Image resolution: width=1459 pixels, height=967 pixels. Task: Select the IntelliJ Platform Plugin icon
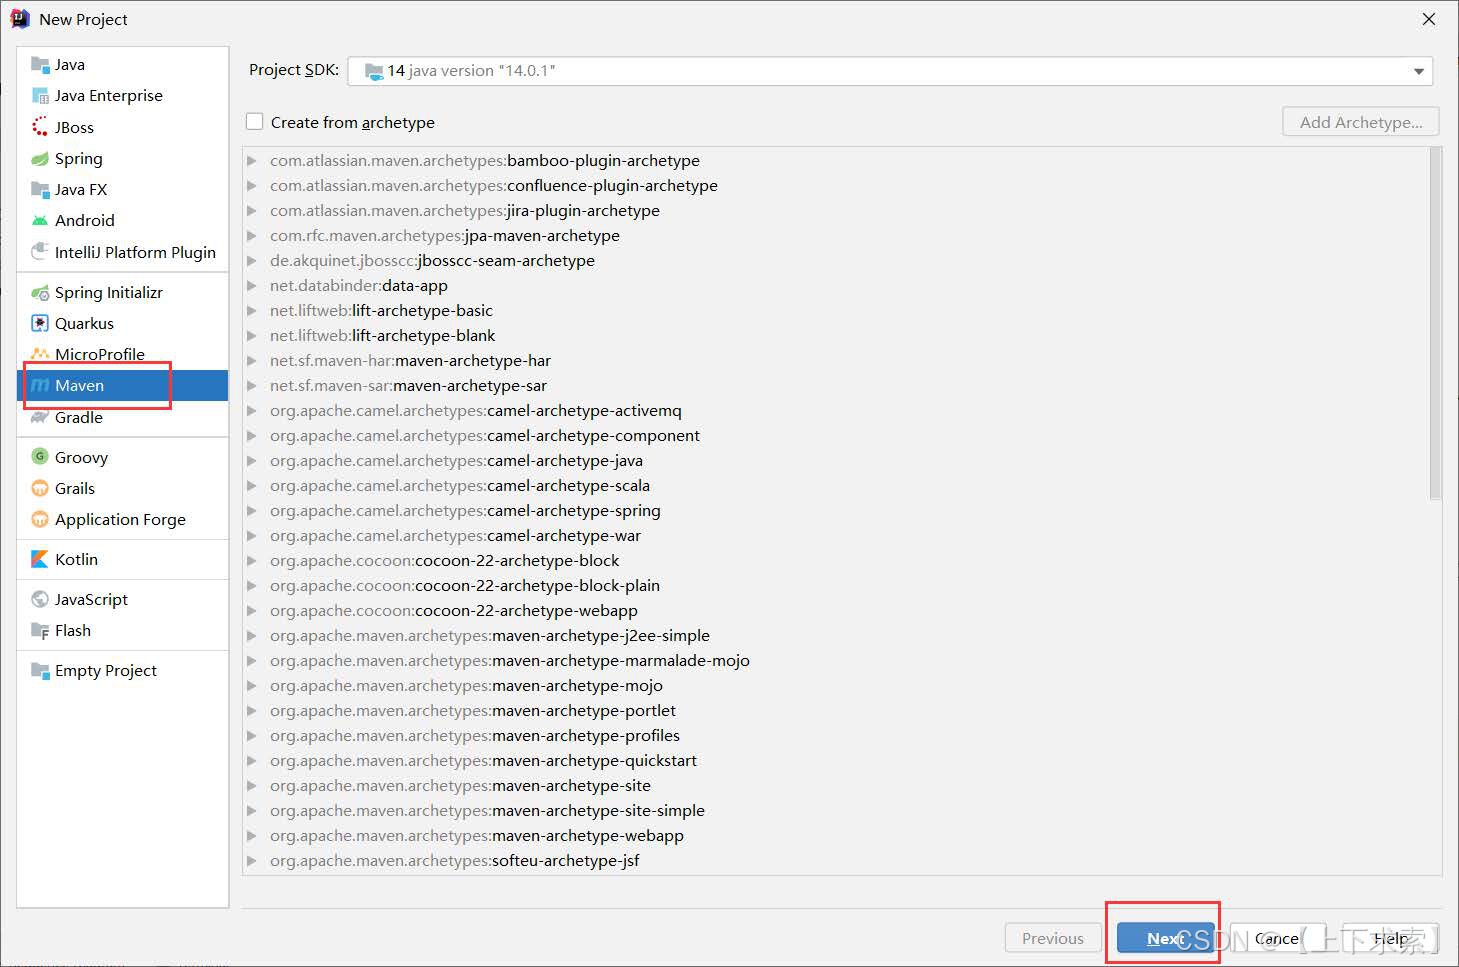40,252
